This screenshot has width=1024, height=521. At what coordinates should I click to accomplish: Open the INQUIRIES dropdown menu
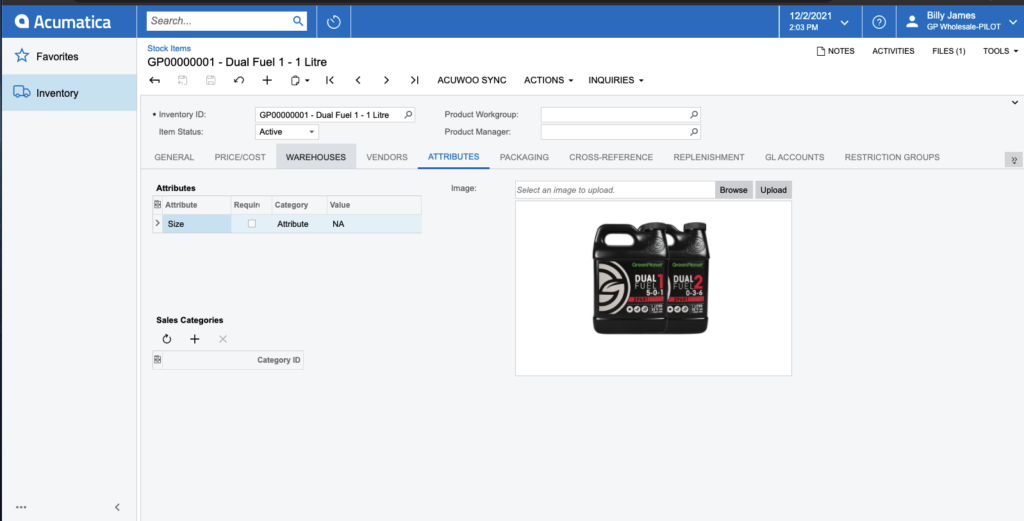(616, 80)
